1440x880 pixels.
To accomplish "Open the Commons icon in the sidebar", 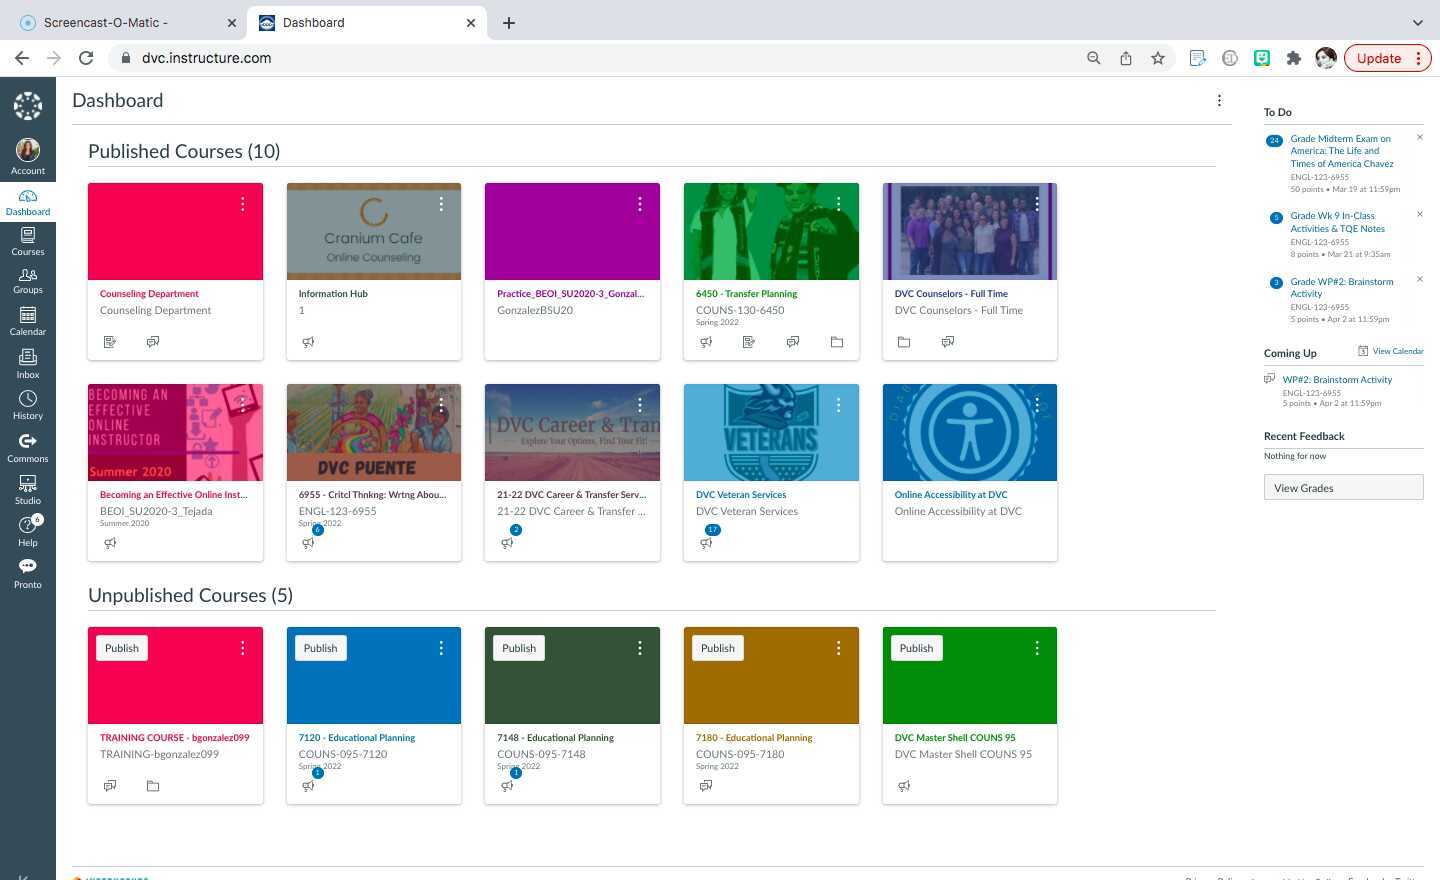I will 28,447.
